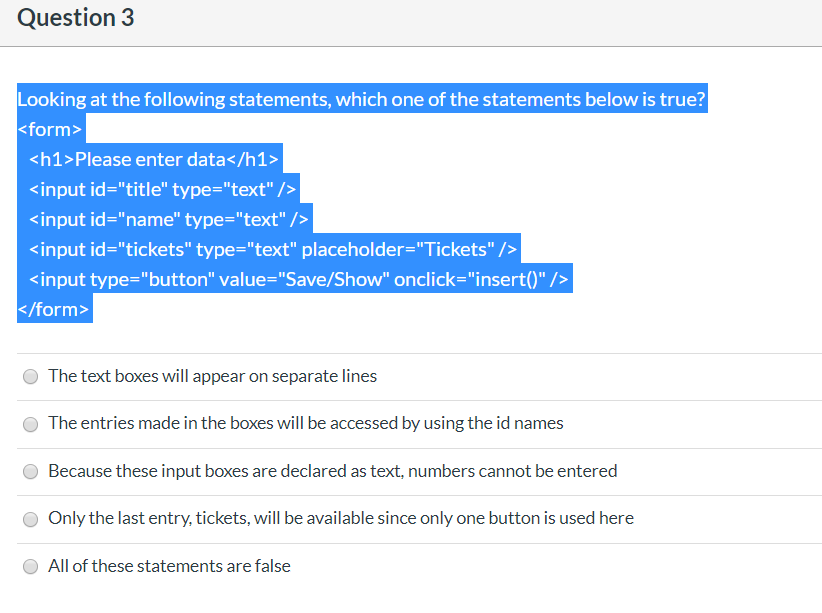Click the second answer row text label
Image resolution: width=822 pixels, height=613 pixels.
click(306, 423)
